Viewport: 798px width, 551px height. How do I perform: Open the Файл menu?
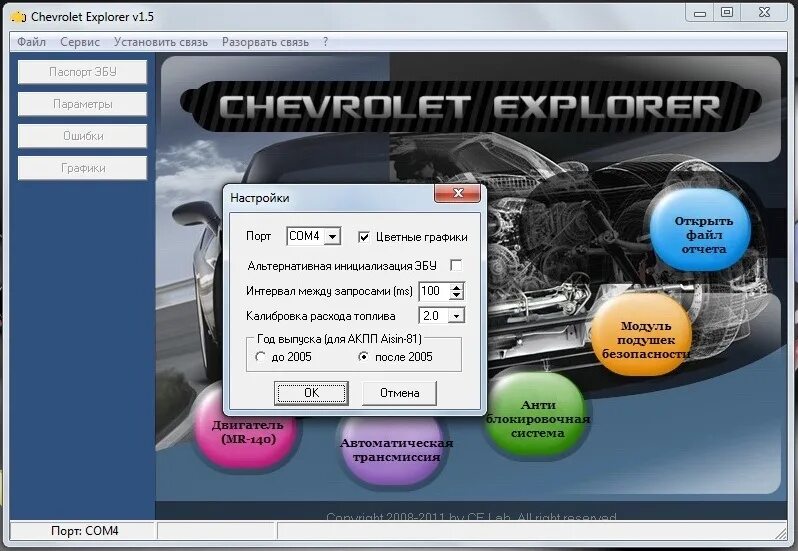32,42
